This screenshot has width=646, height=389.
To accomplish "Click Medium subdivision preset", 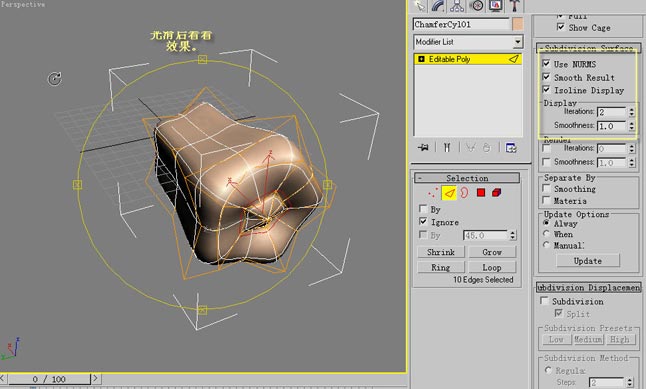I will click(588, 340).
